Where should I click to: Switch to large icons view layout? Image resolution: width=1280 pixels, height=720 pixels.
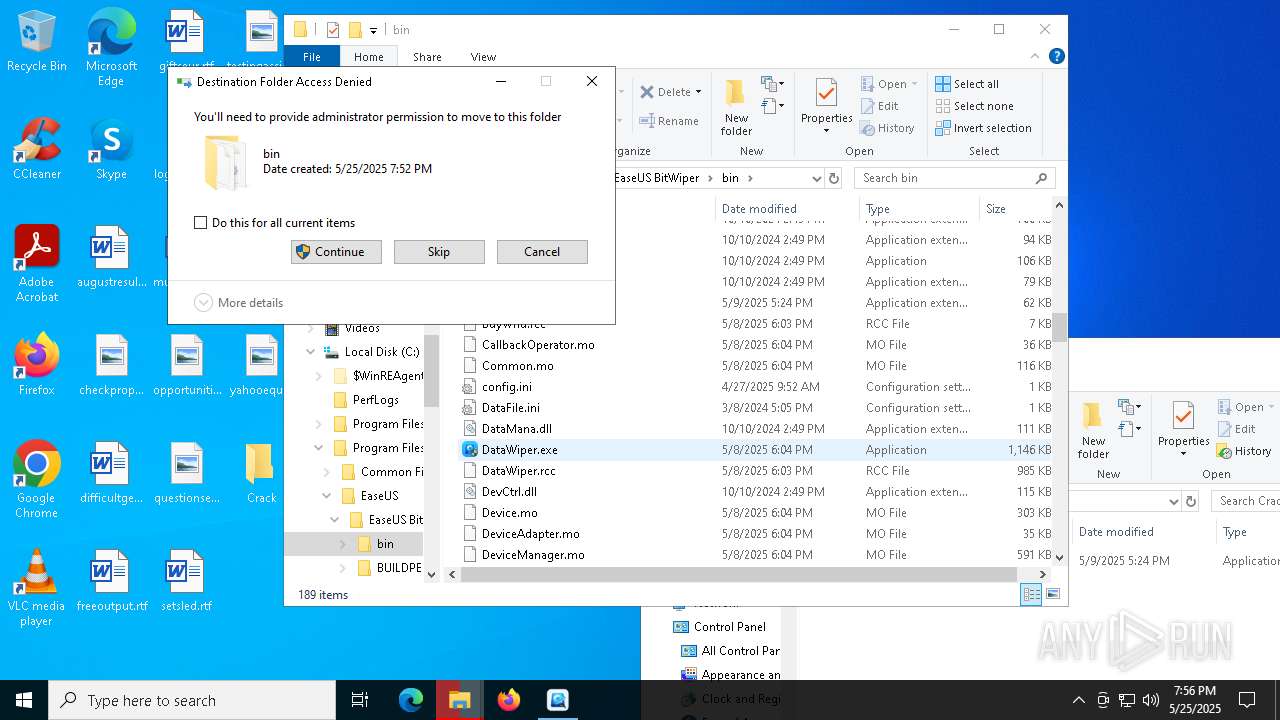1052,594
